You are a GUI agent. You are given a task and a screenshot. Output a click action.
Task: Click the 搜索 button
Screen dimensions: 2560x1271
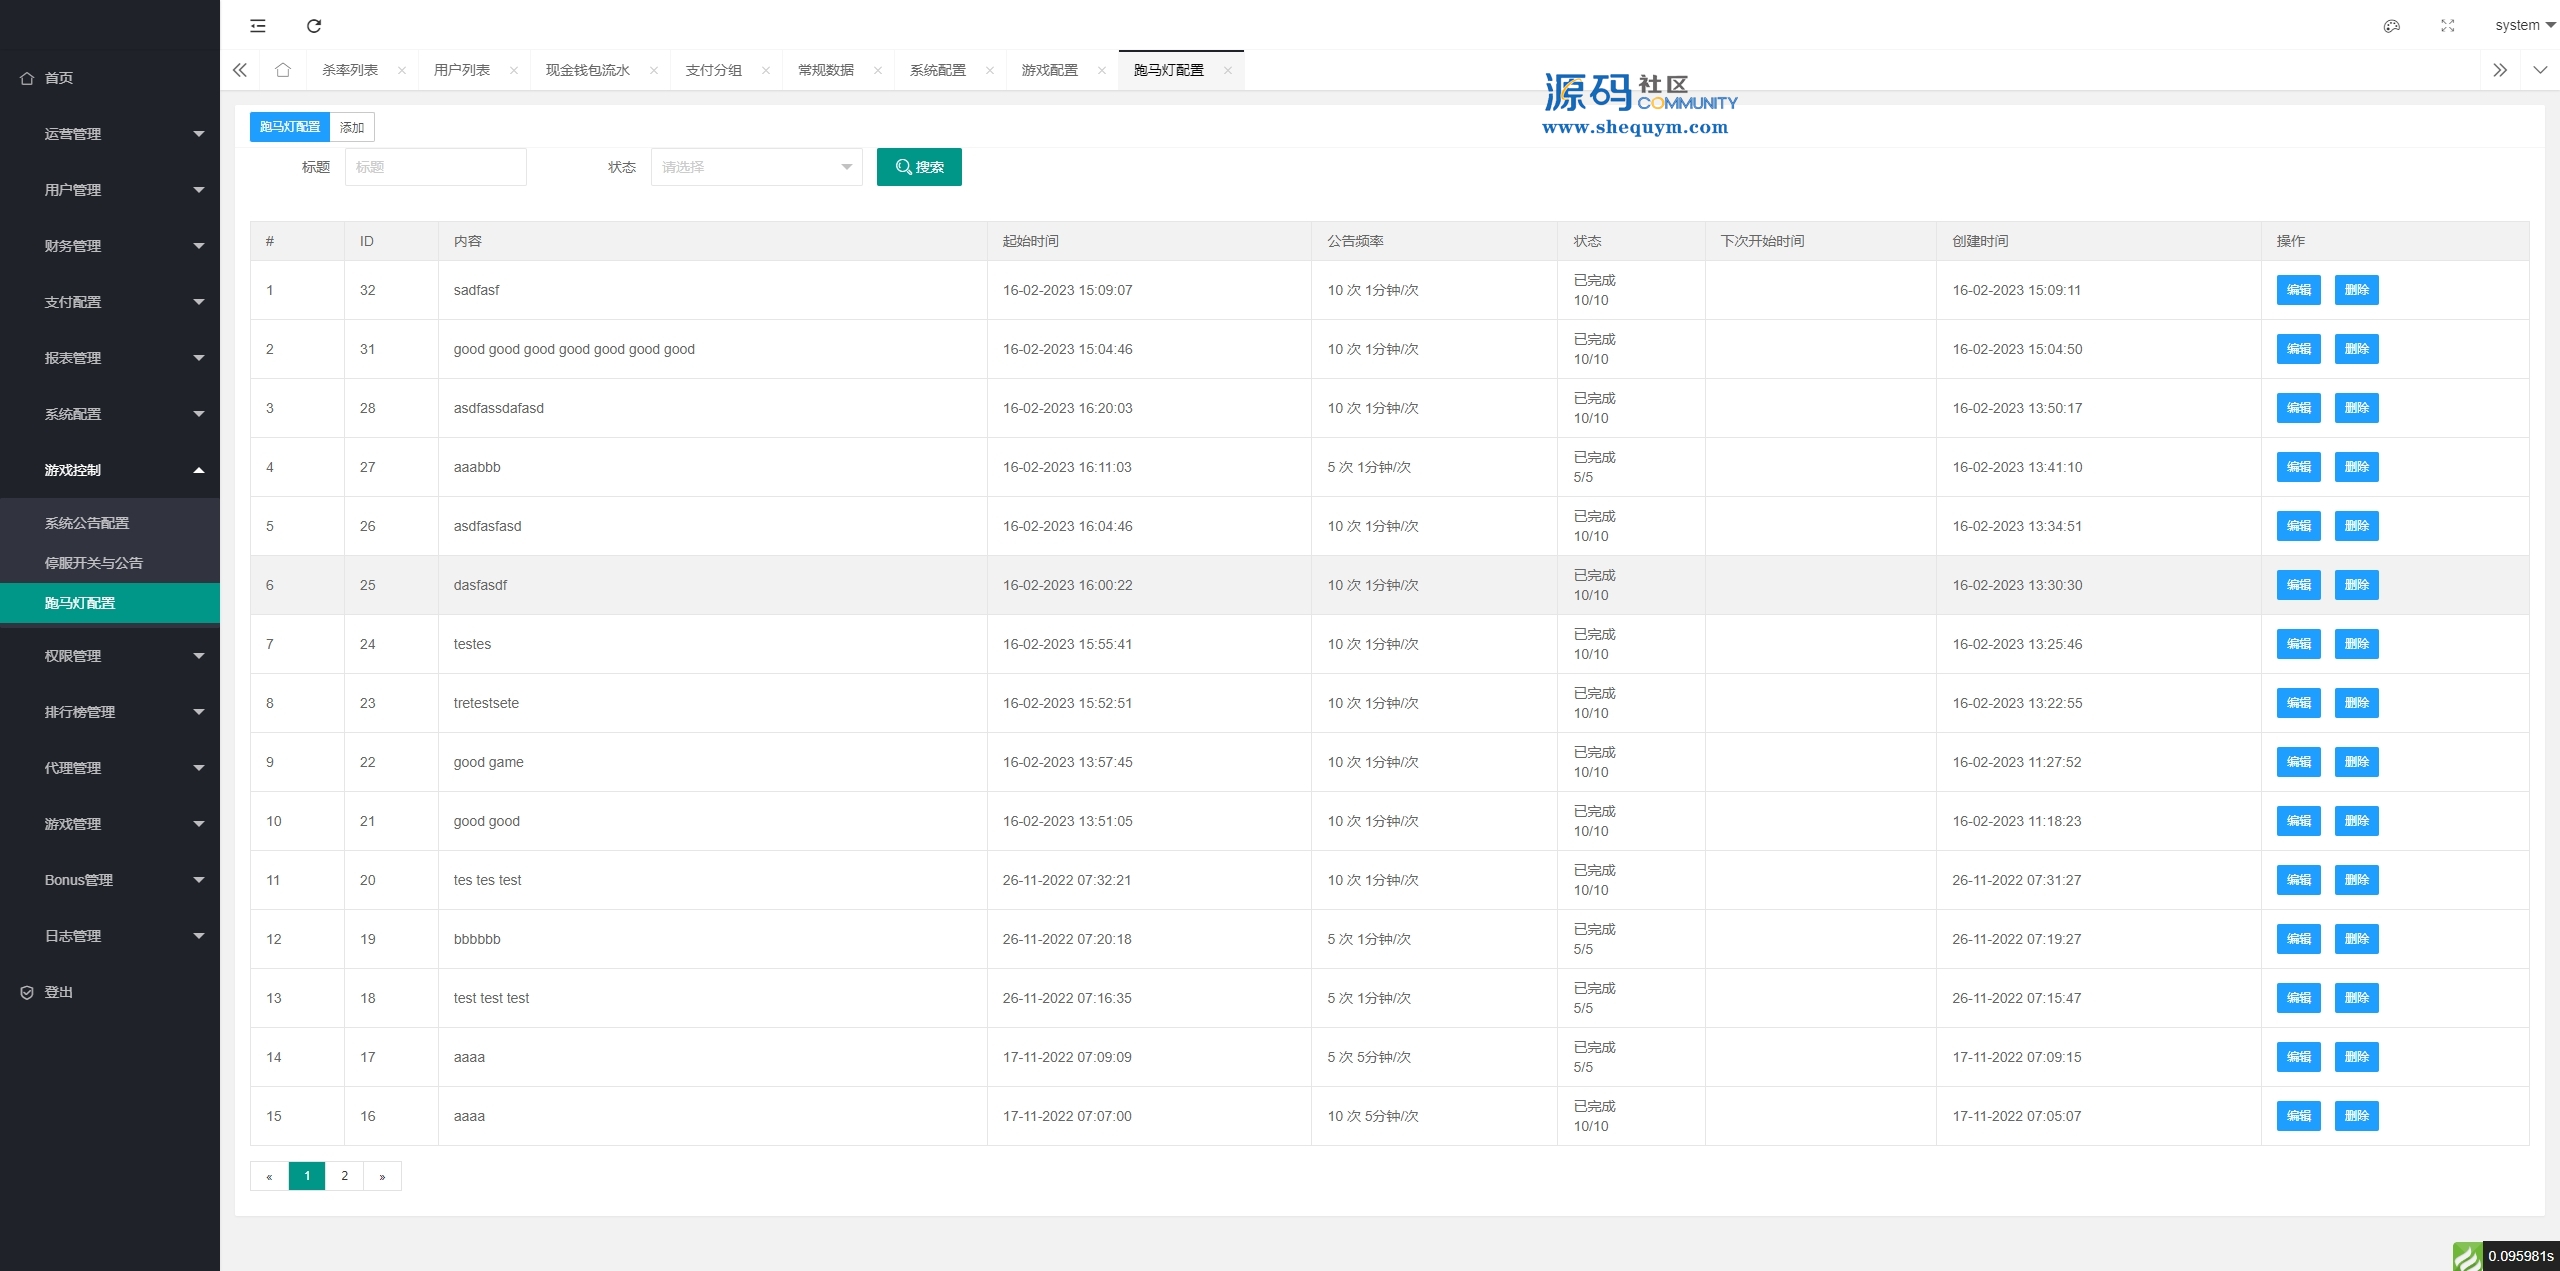pos(918,167)
